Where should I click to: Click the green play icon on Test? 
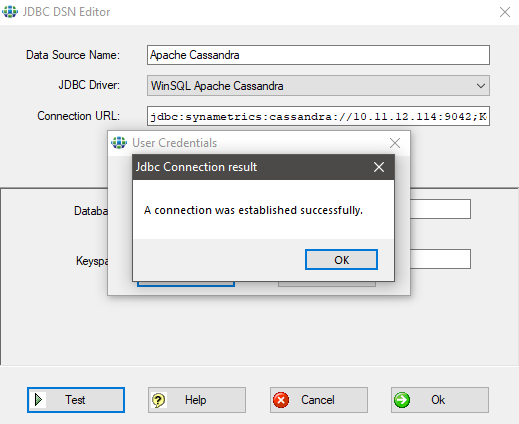click(x=38, y=399)
